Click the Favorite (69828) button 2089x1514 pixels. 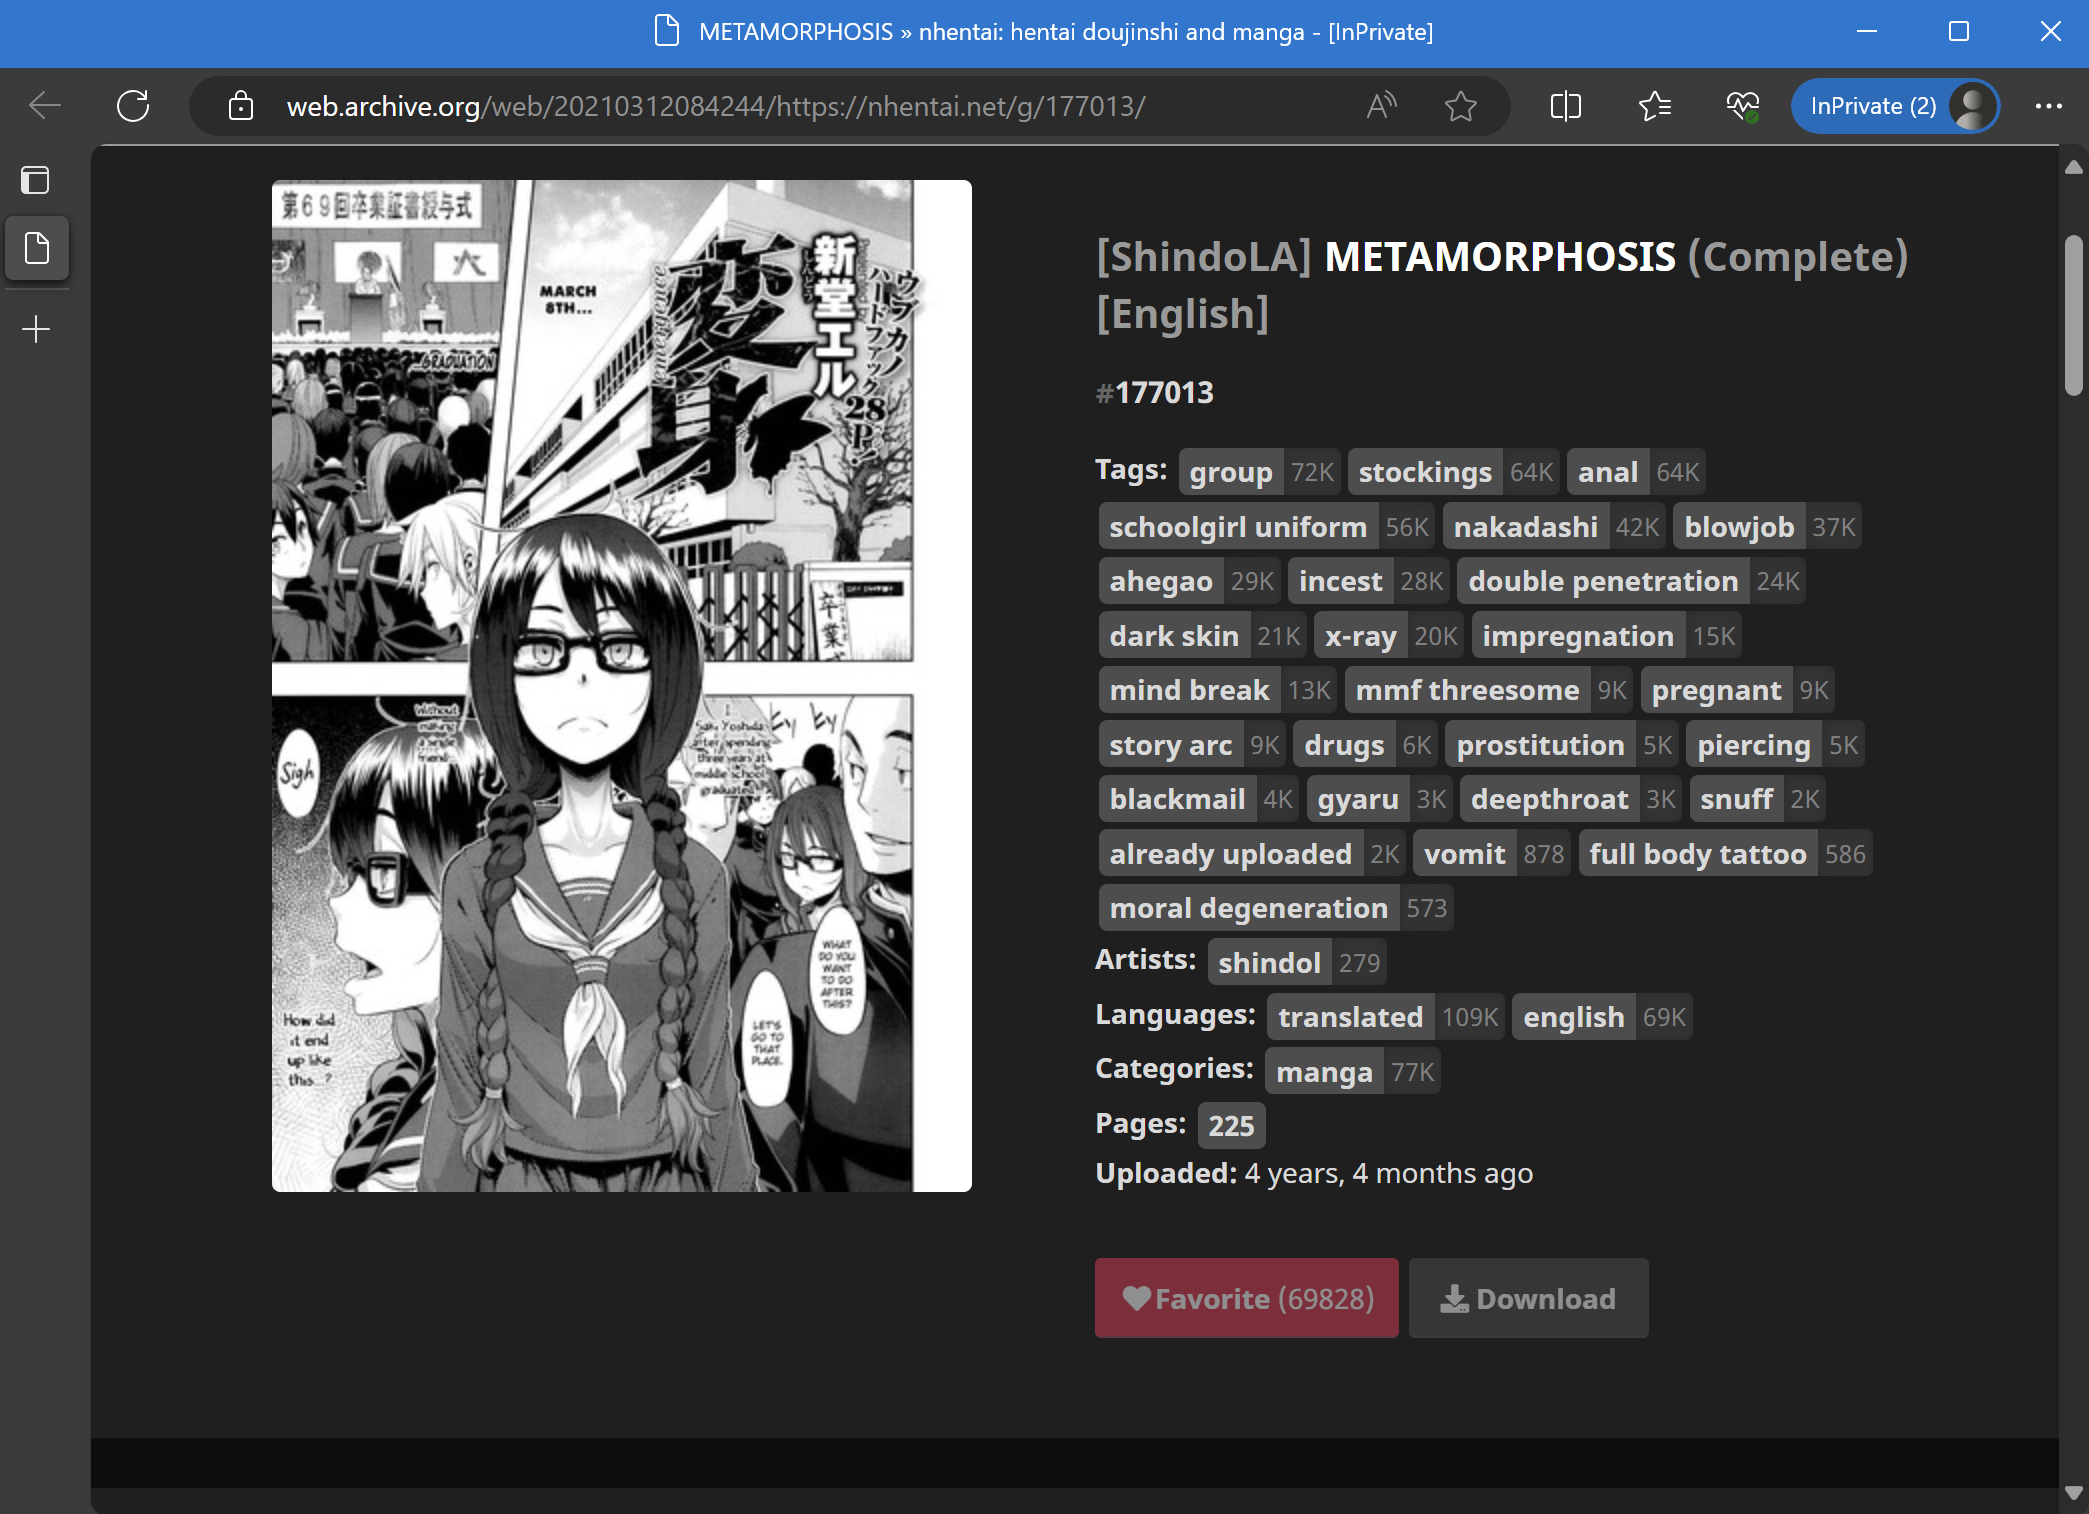(x=1246, y=1298)
